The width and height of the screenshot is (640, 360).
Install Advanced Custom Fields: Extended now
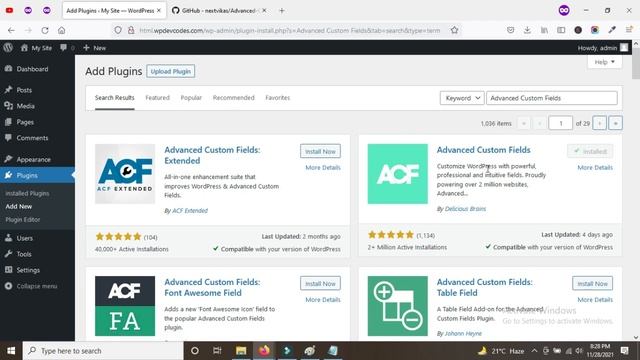pyautogui.click(x=320, y=151)
